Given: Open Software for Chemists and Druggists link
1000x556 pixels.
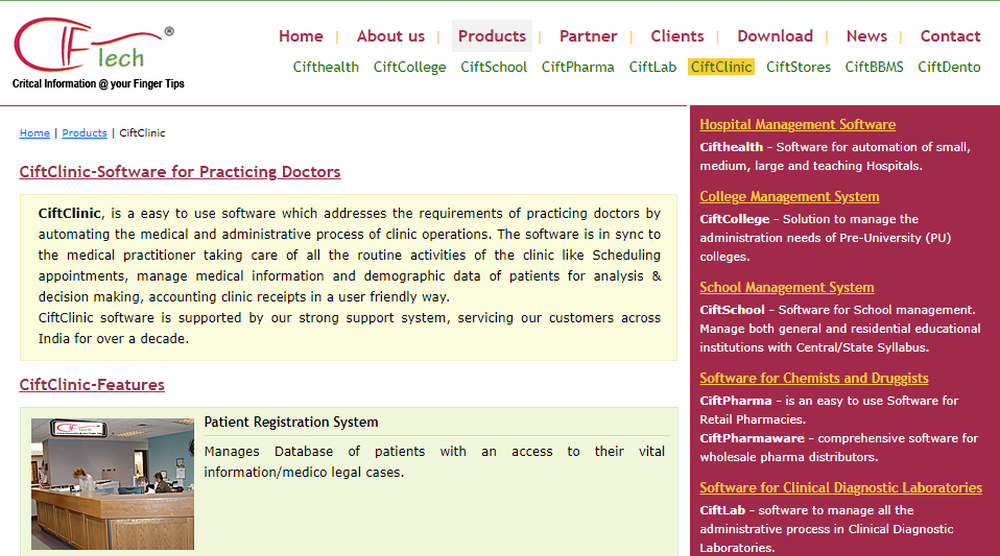Looking at the screenshot, I should click(x=814, y=378).
